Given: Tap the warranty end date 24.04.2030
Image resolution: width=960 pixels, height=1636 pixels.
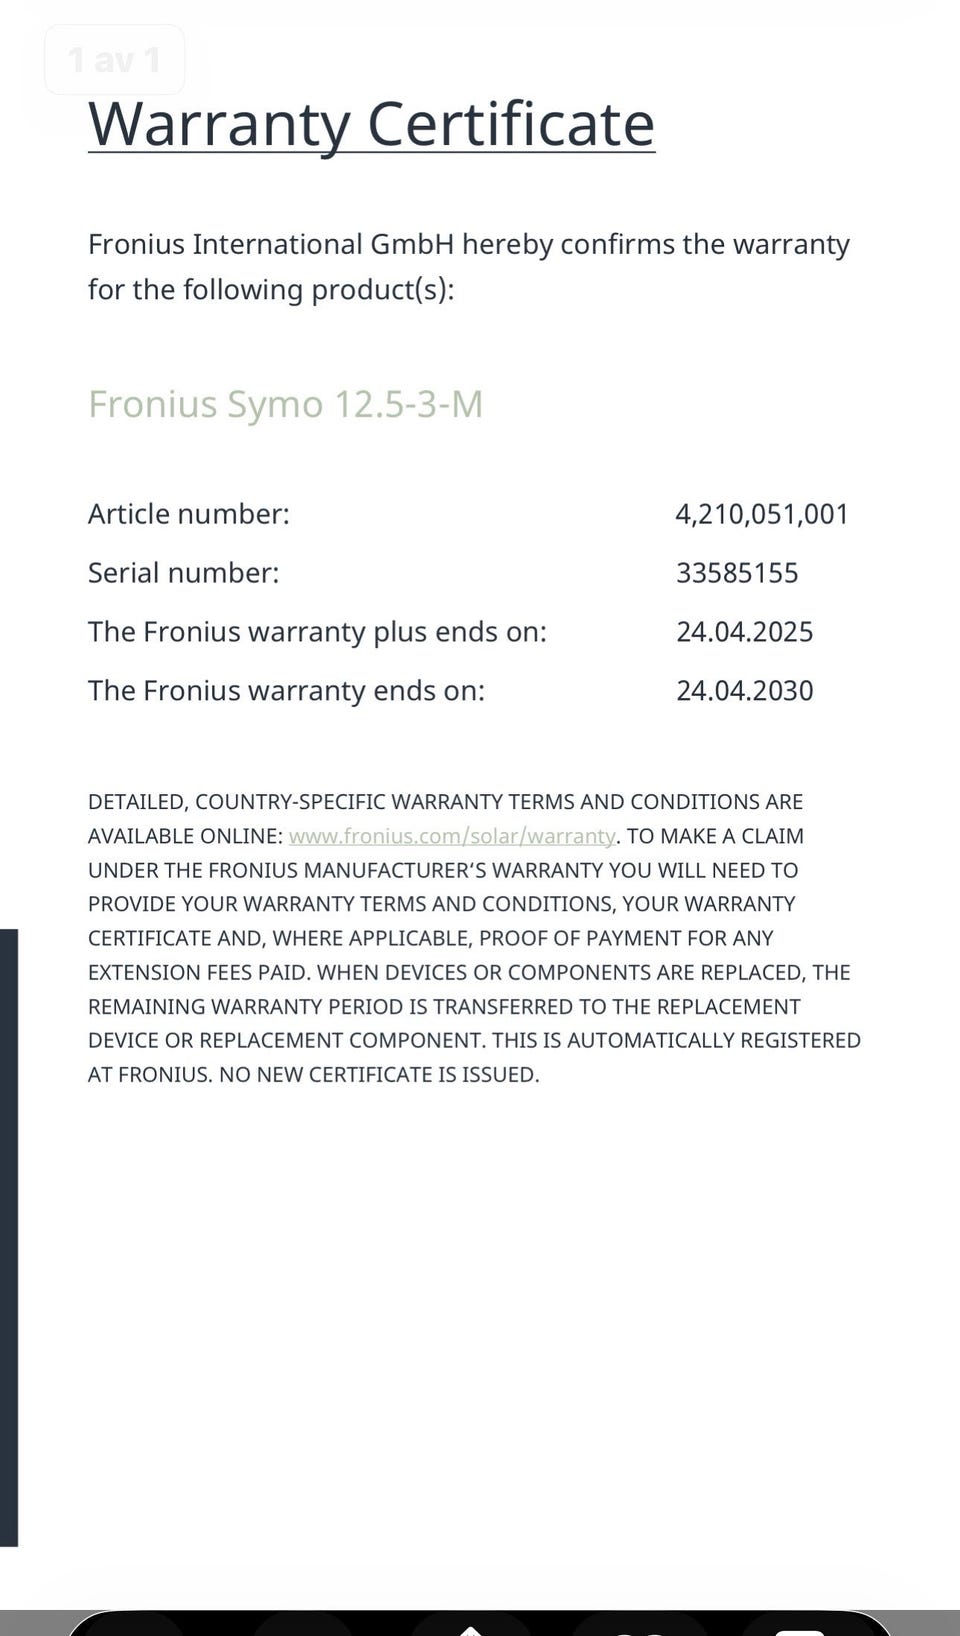Looking at the screenshot, I should (x=744, y=691).
